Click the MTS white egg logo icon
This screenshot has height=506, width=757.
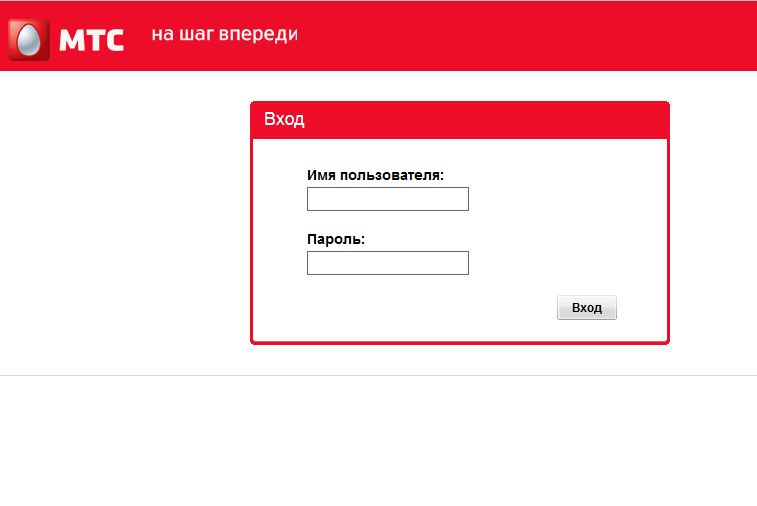28,40
